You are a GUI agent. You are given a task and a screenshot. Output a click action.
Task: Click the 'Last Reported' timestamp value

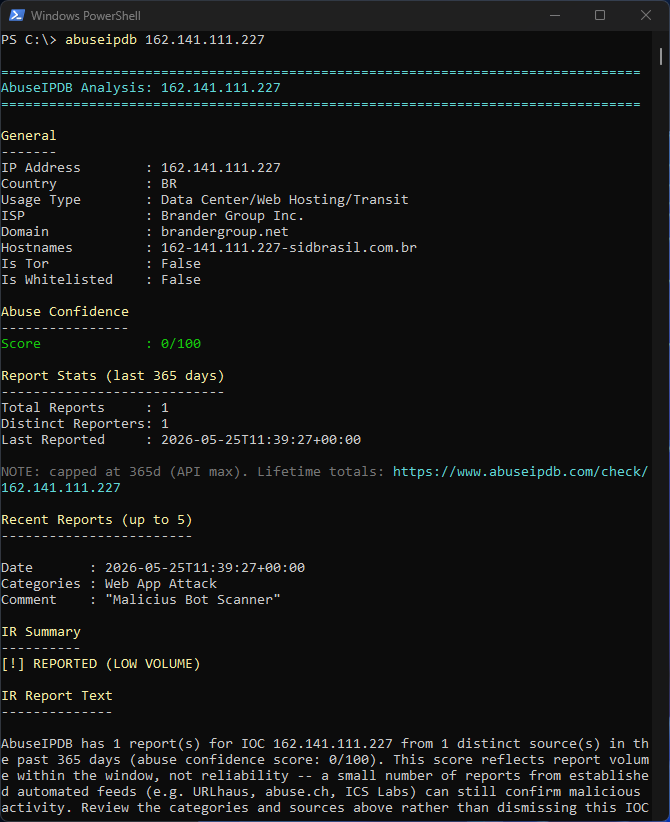click(x=261, y=440)
